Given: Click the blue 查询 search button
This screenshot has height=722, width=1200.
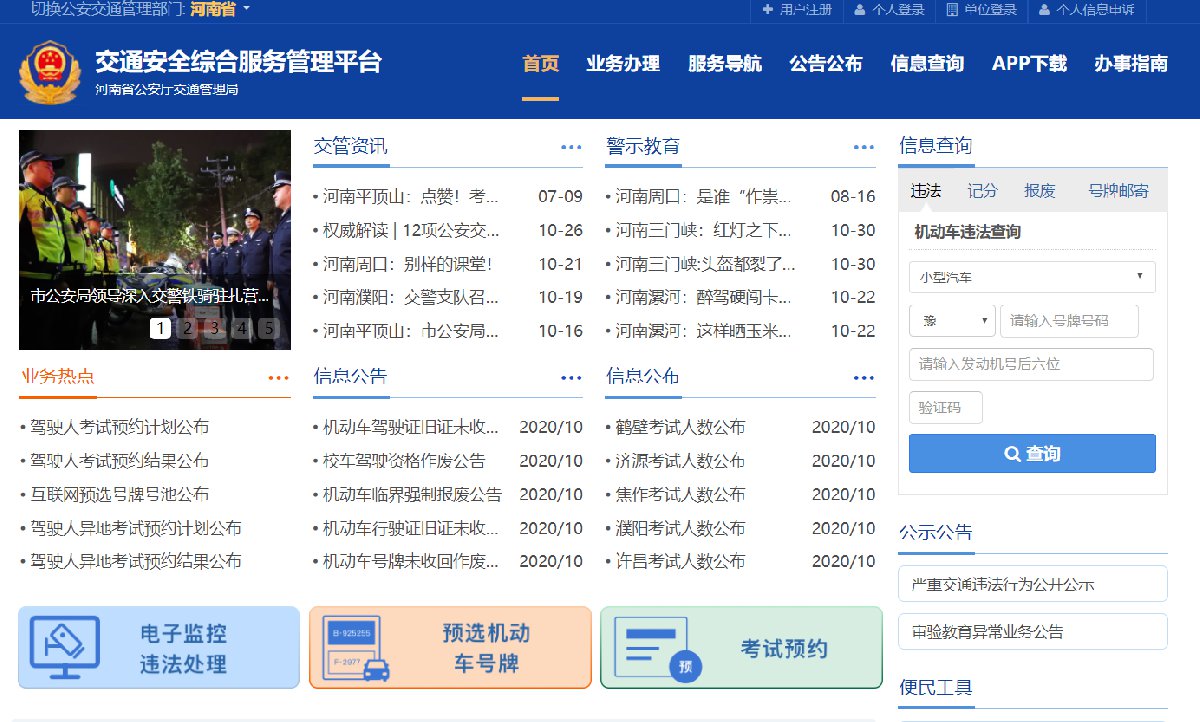Looking at the screenshot, I should click(x=1031, y=453).
